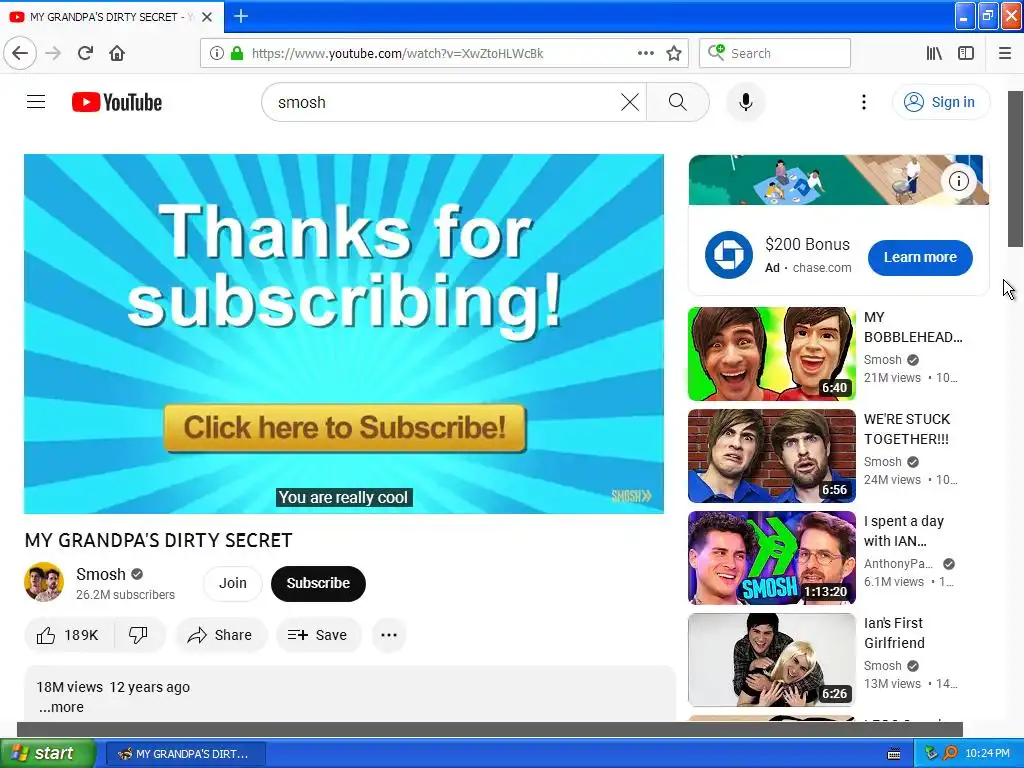Open MY BOBBLEHEAD video thumbnail

point(771,353)
